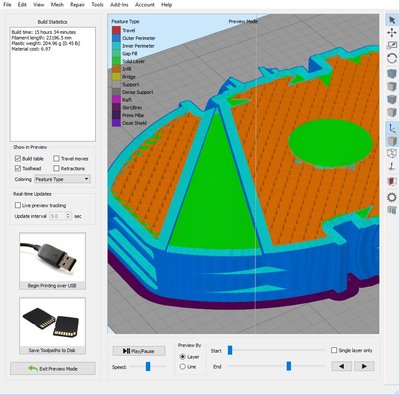Open machine control panel icon
The height and width of the screenshot is (395, 400).
pyautogui.click(x=392, y=210)
